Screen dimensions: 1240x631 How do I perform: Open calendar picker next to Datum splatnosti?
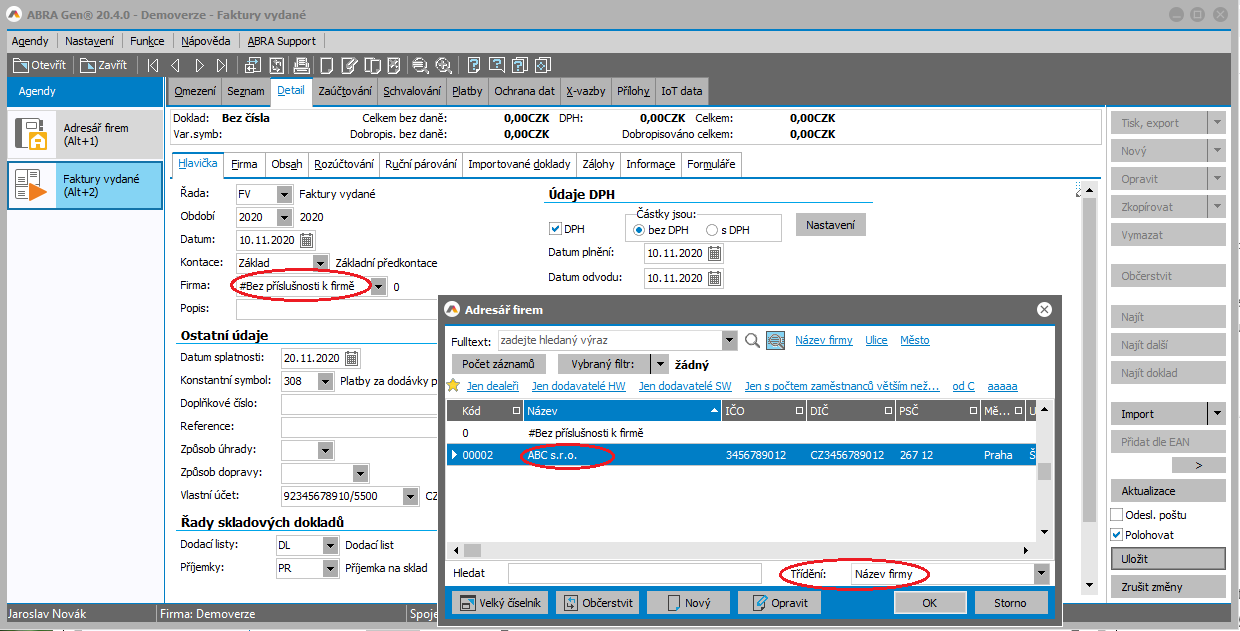click(x=351, y=359)
